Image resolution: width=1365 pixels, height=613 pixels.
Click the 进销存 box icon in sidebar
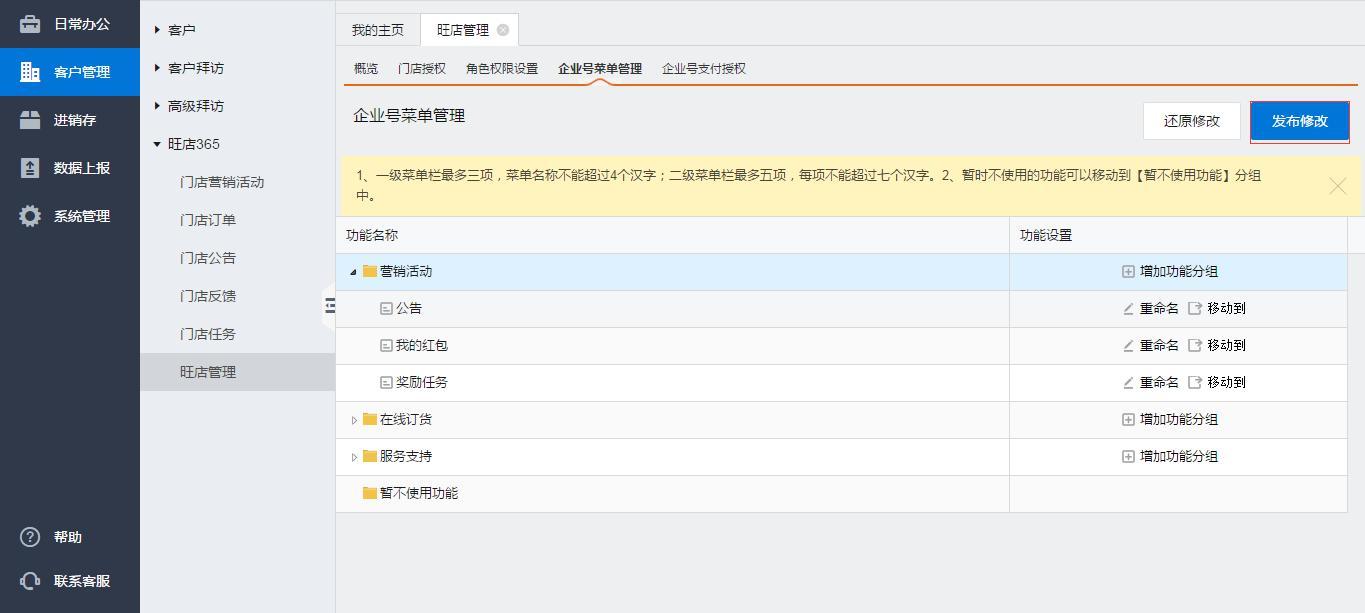[x=30, y=120]
